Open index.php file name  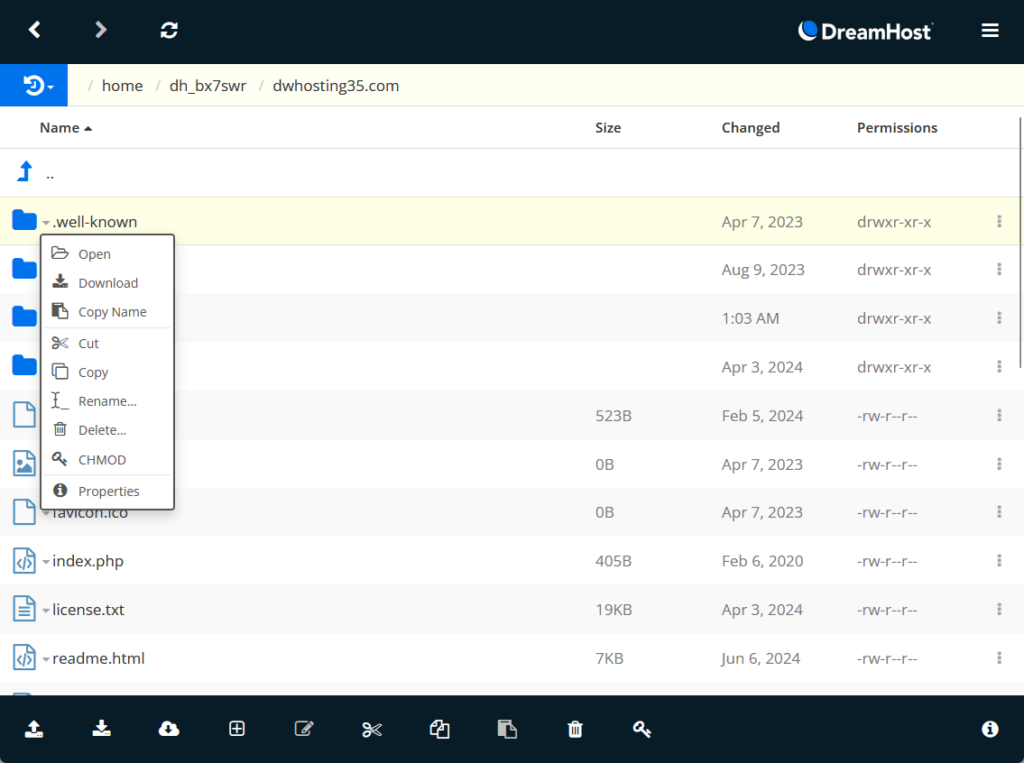click(x=88, y=561)
